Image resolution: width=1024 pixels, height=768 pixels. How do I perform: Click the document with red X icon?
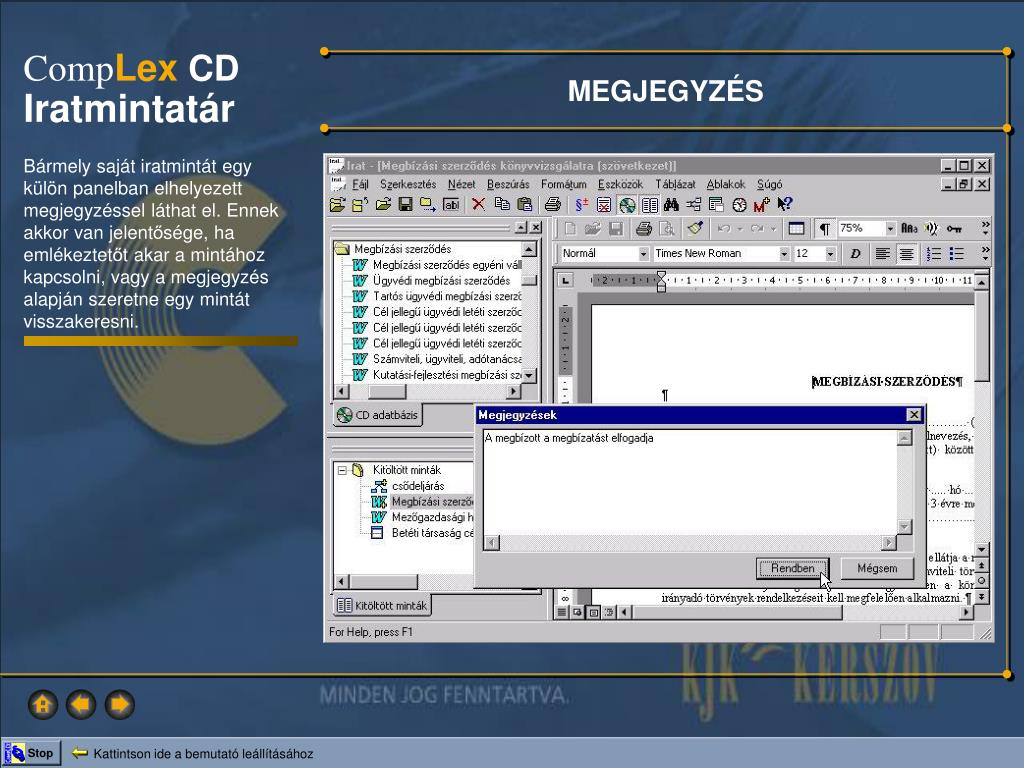[604, 205]
